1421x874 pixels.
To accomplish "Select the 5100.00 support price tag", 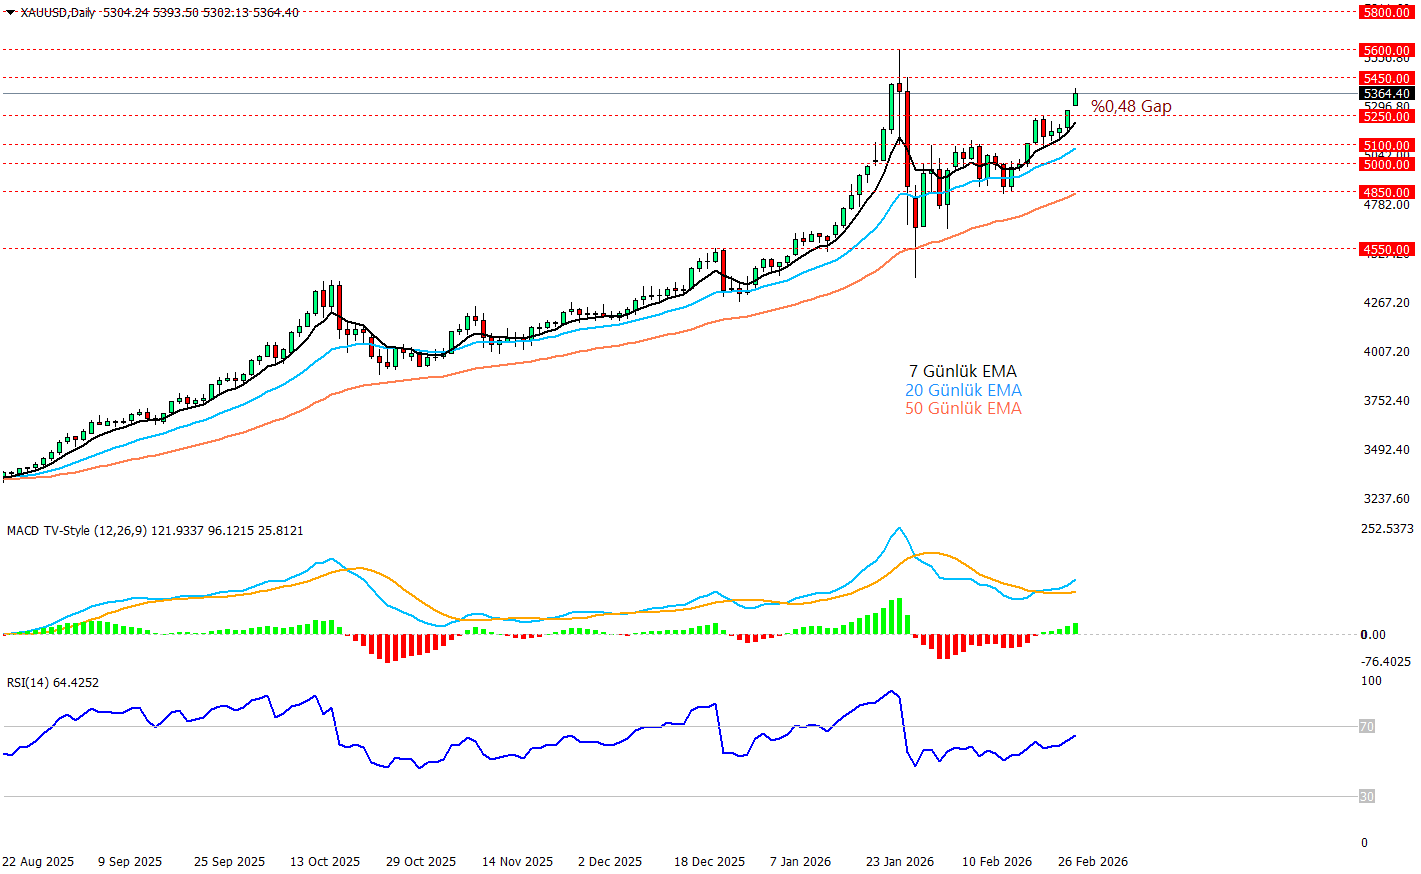I will (x=1386, y=145).
